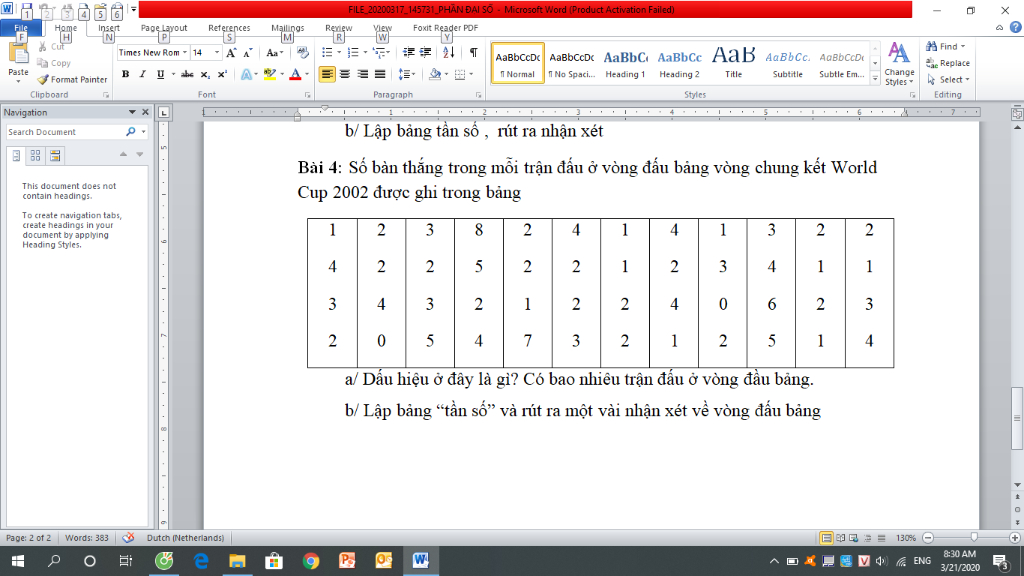Clear formatting with eraser icon
Screen dimensions: 1024x576
click(x=302, y=52)
